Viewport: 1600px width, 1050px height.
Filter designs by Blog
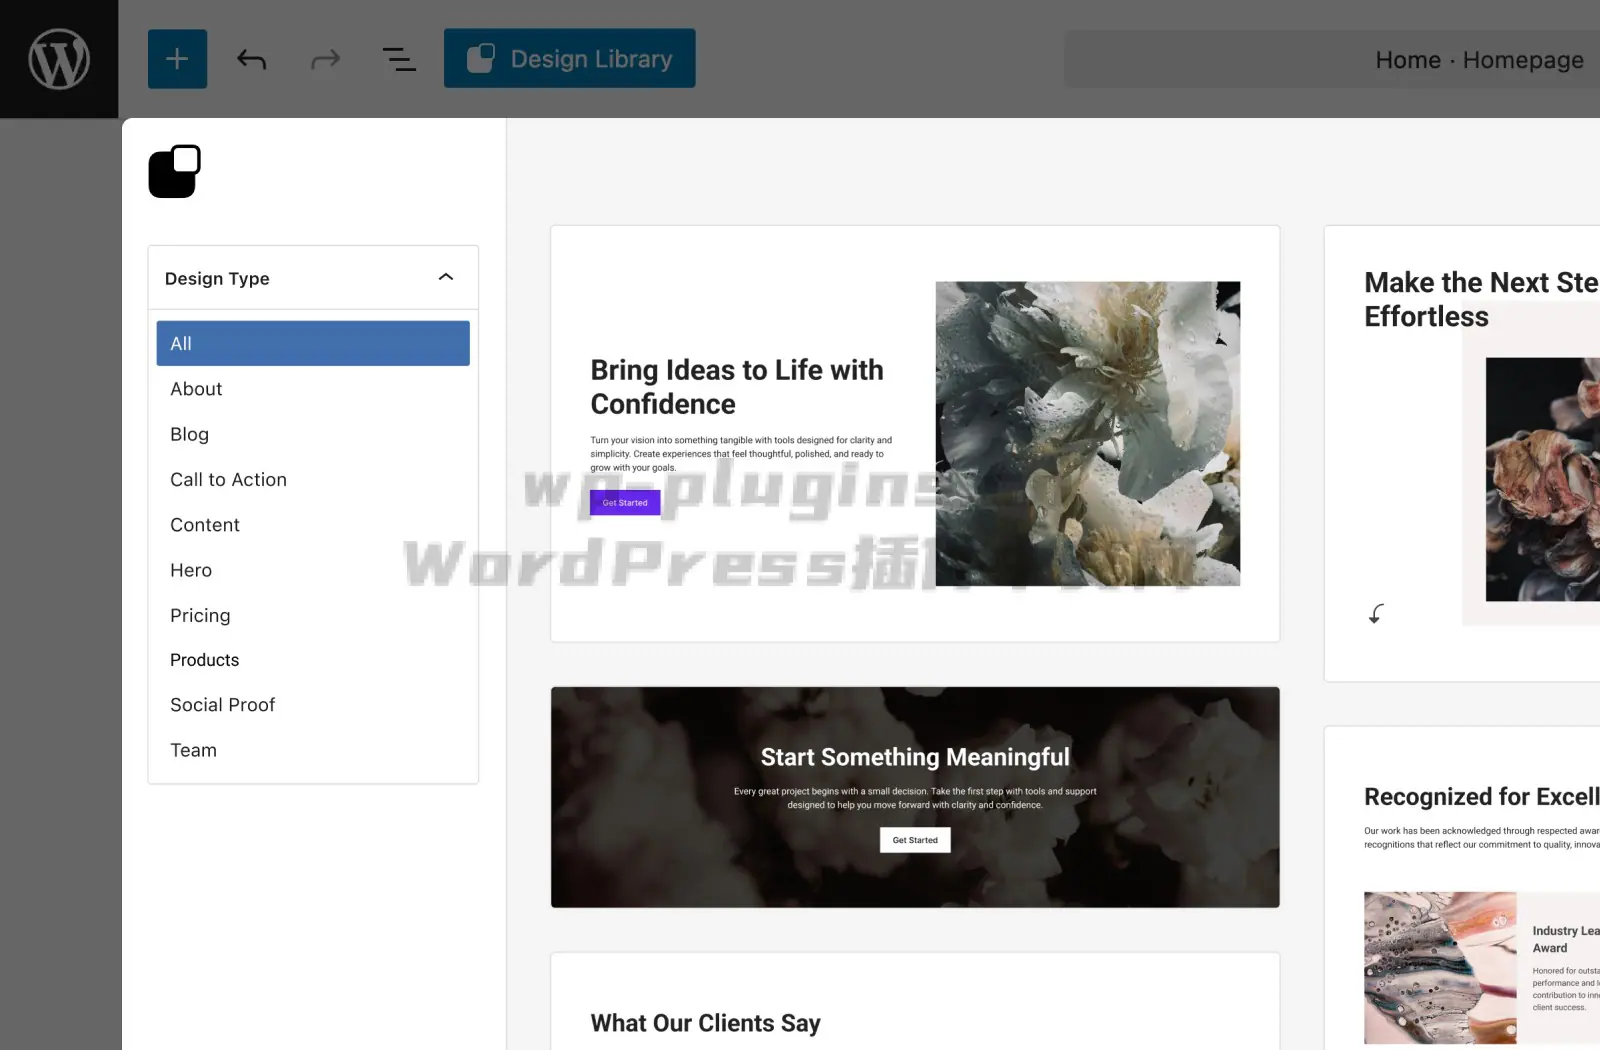point(313,434)
